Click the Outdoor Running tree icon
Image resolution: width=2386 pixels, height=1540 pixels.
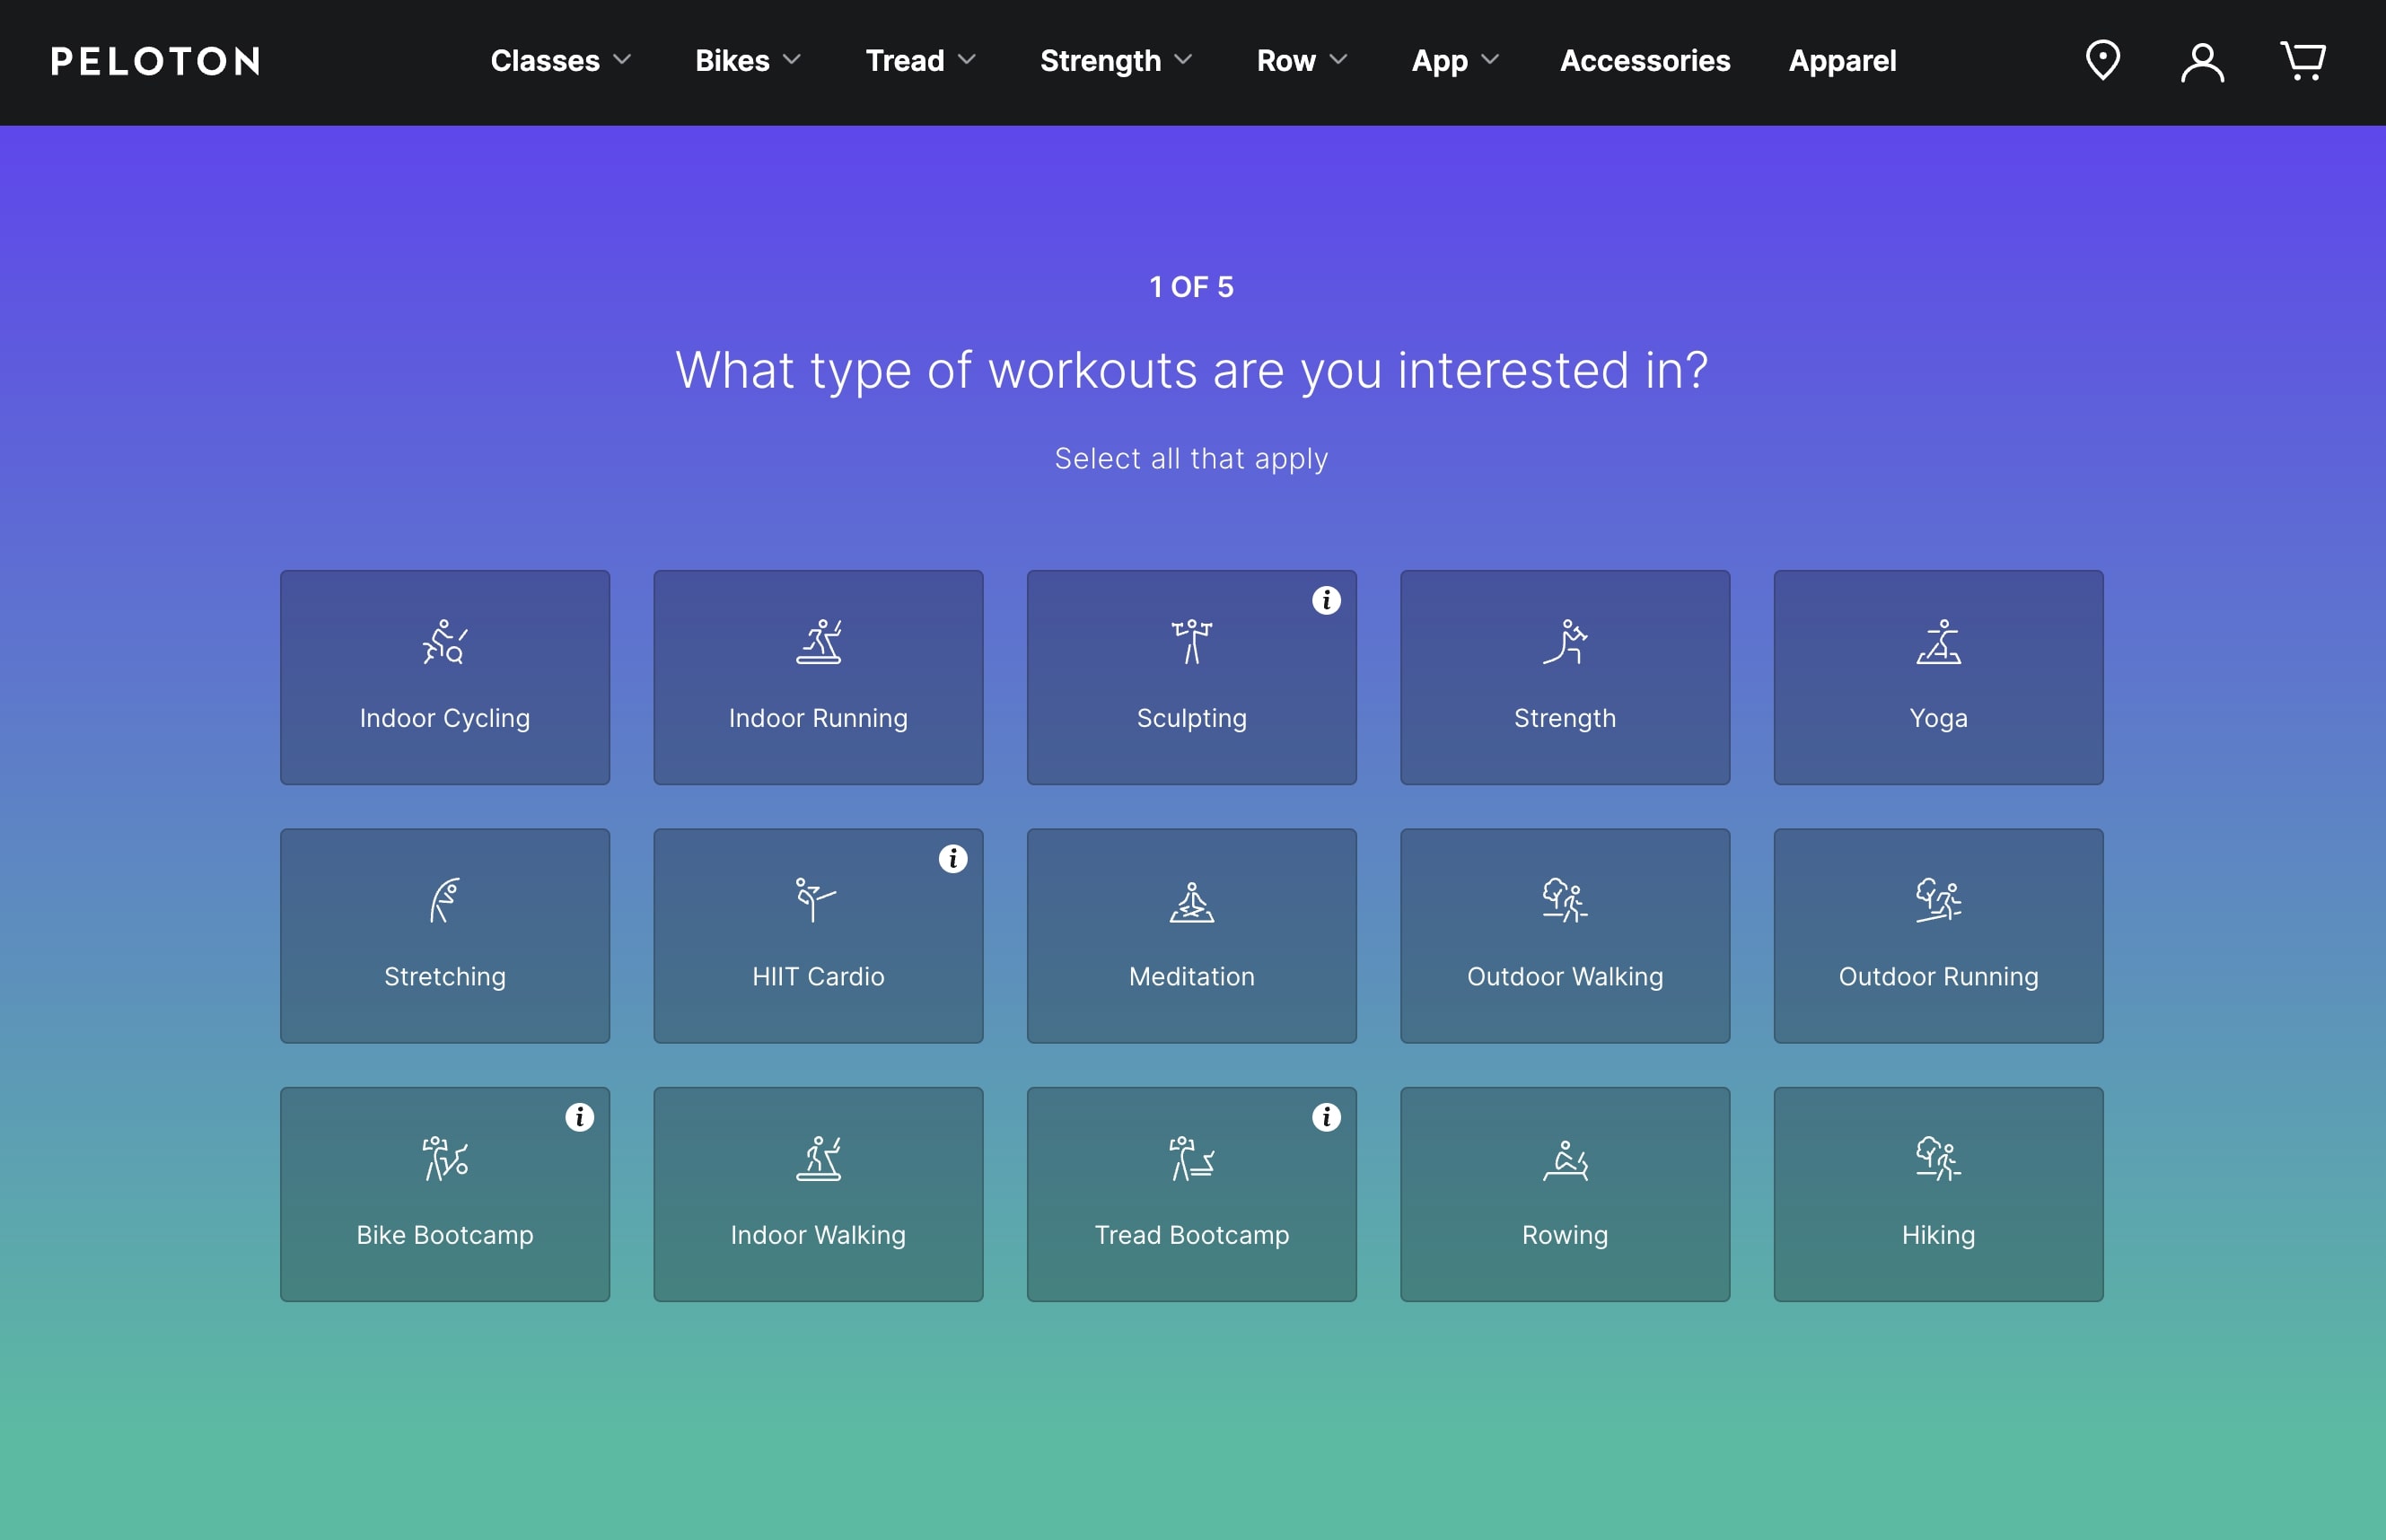click(x=1938, y=900)
